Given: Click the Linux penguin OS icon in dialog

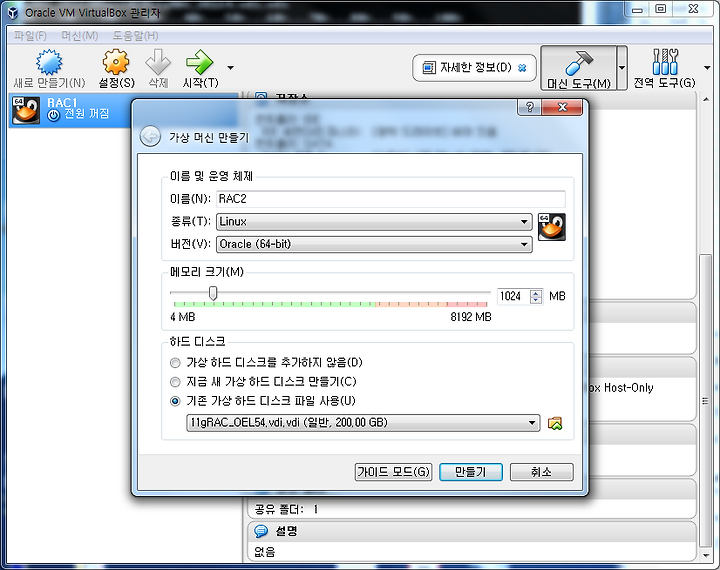Looking at the screenshot, I should (551, 227).
